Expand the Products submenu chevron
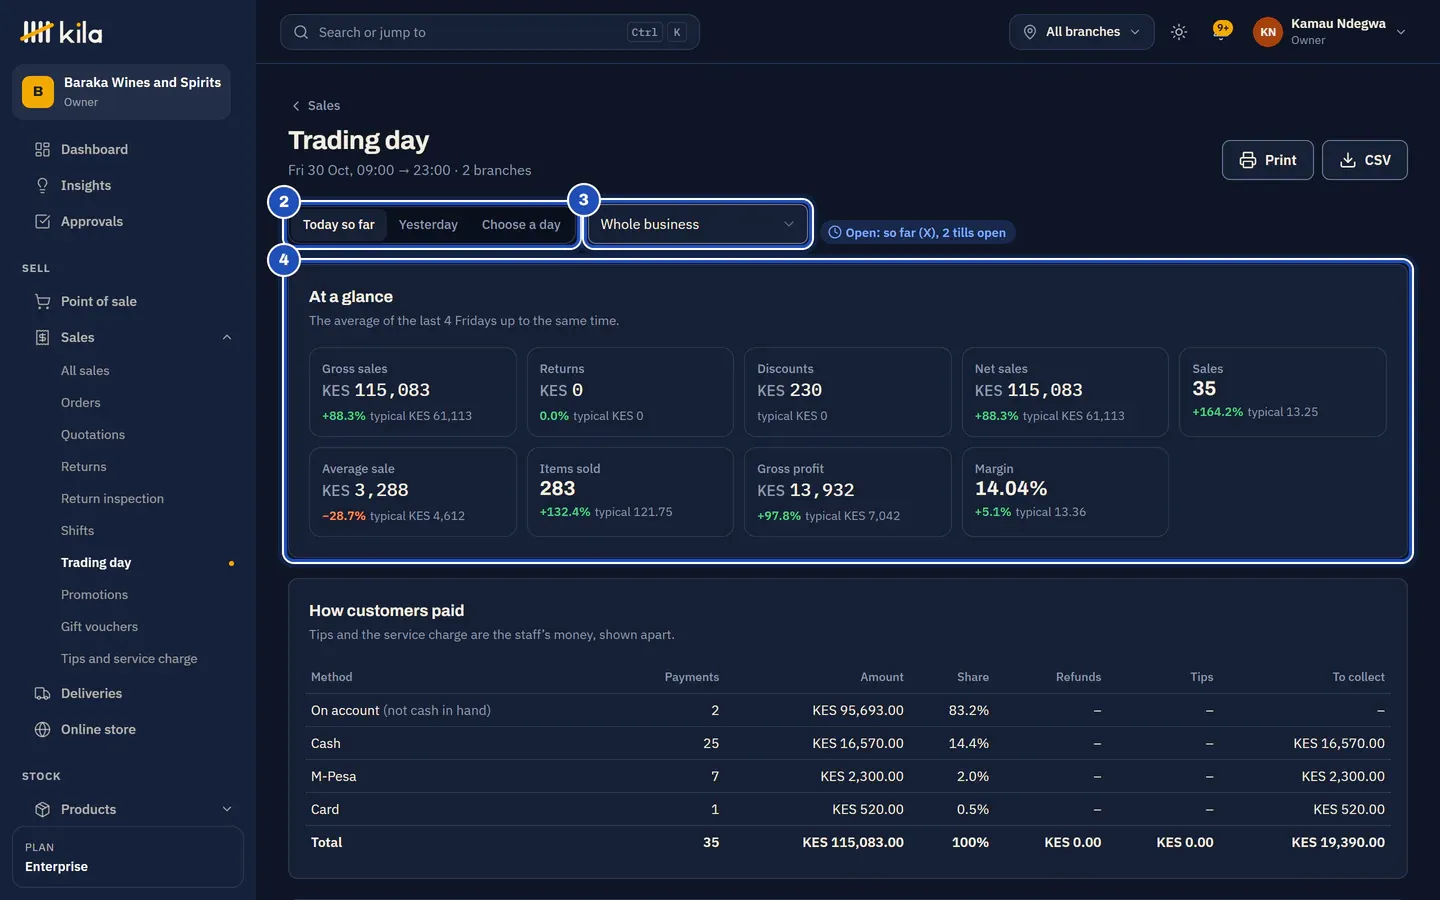This screenshot has width=1440, height=900. [x=227, y=809]
